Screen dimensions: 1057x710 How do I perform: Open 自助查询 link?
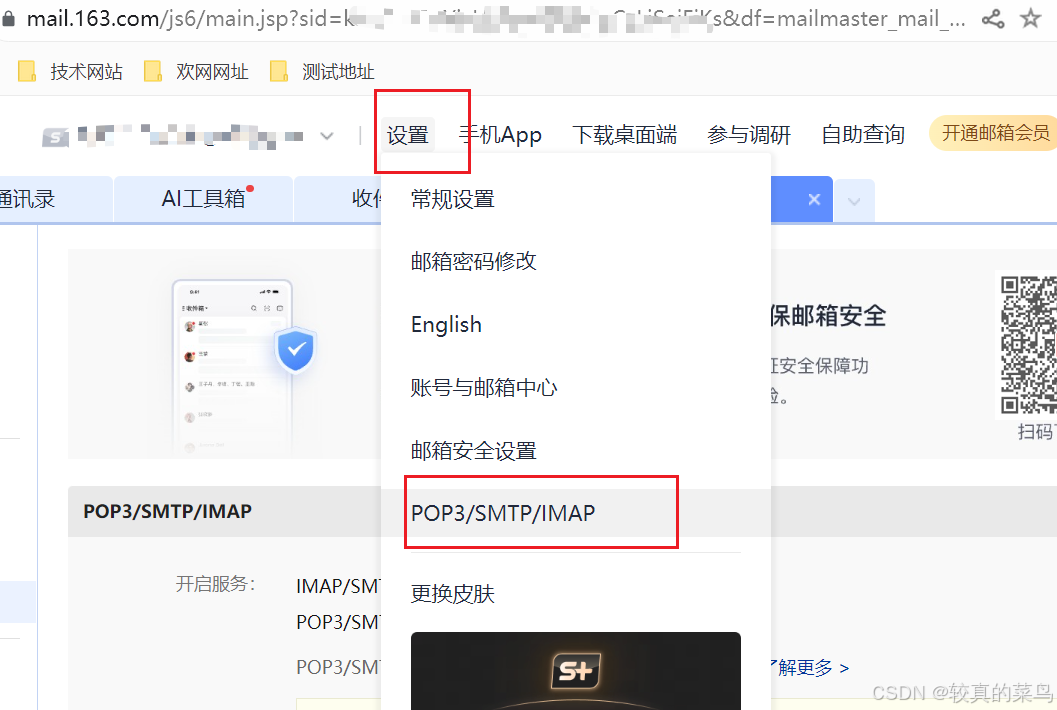pos(863,135)
